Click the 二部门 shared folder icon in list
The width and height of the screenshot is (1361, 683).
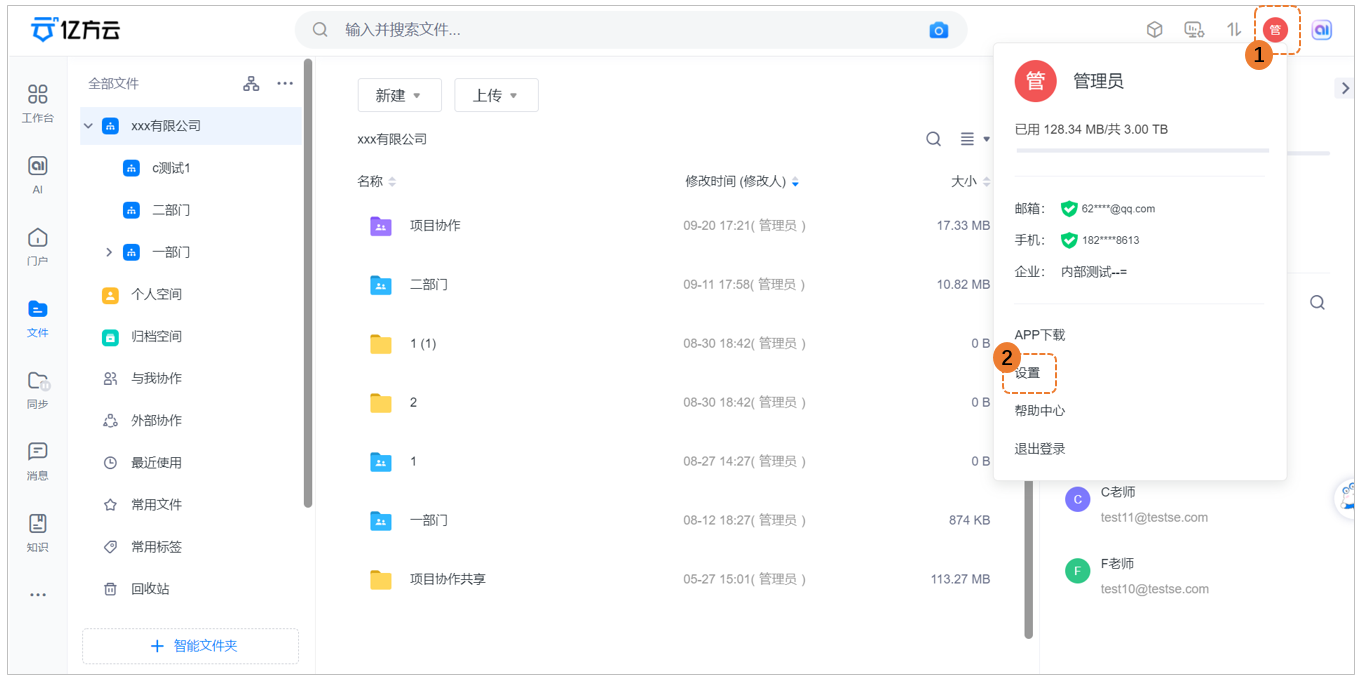[381, 285]
